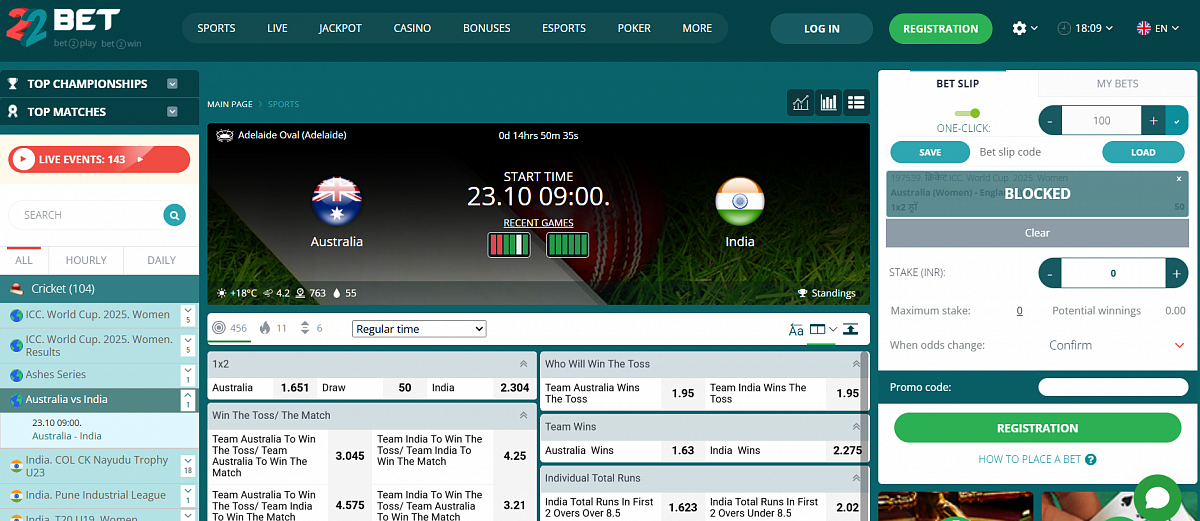Open the line chart statistics icon
Screen dimensions: 1200x521
click(x=801, y=102)
